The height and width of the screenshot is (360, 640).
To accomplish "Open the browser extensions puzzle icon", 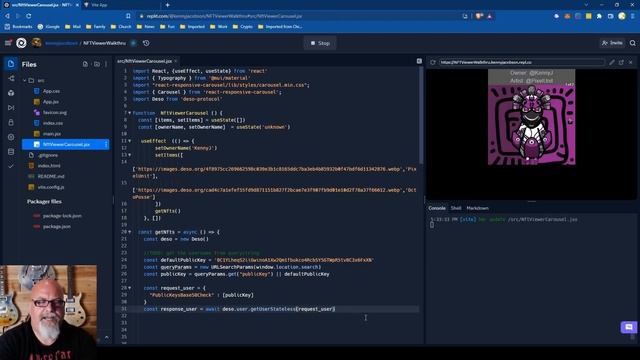I will 599,16.
